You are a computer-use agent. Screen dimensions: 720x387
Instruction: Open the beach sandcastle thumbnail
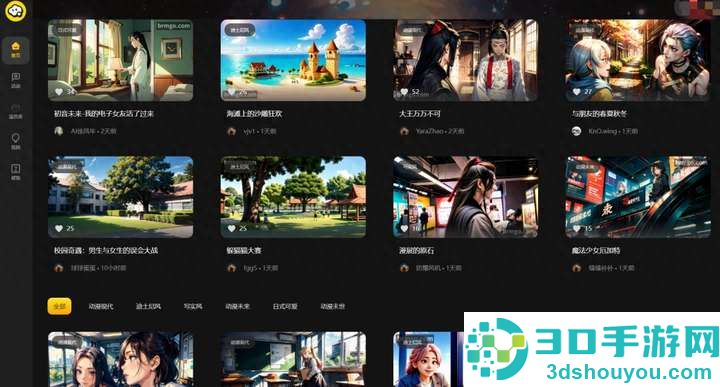click(293, 60)
